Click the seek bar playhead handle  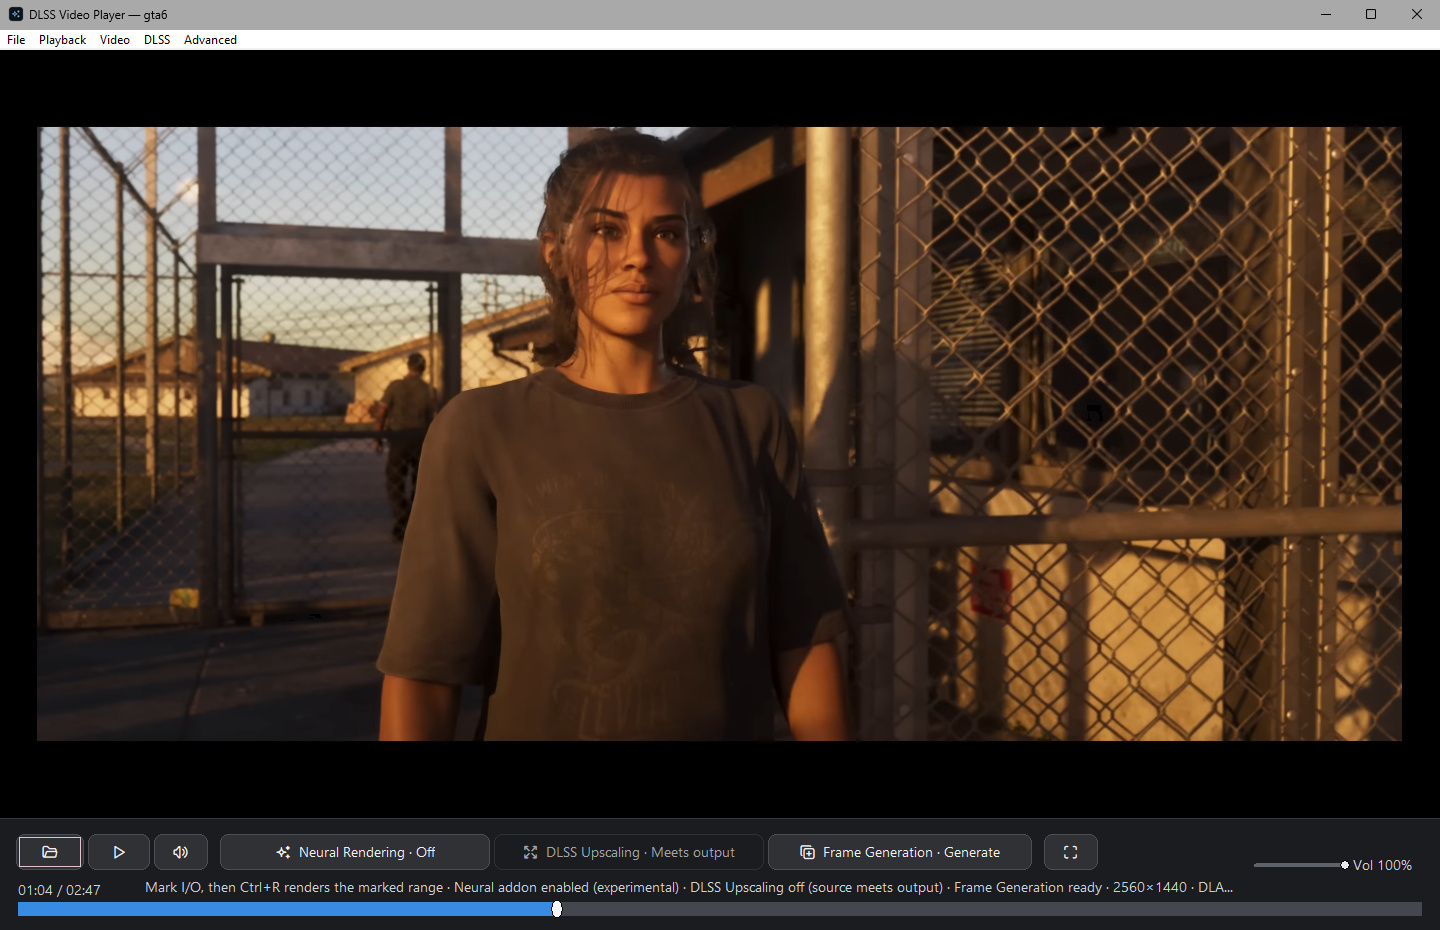[x=557, y=909]
